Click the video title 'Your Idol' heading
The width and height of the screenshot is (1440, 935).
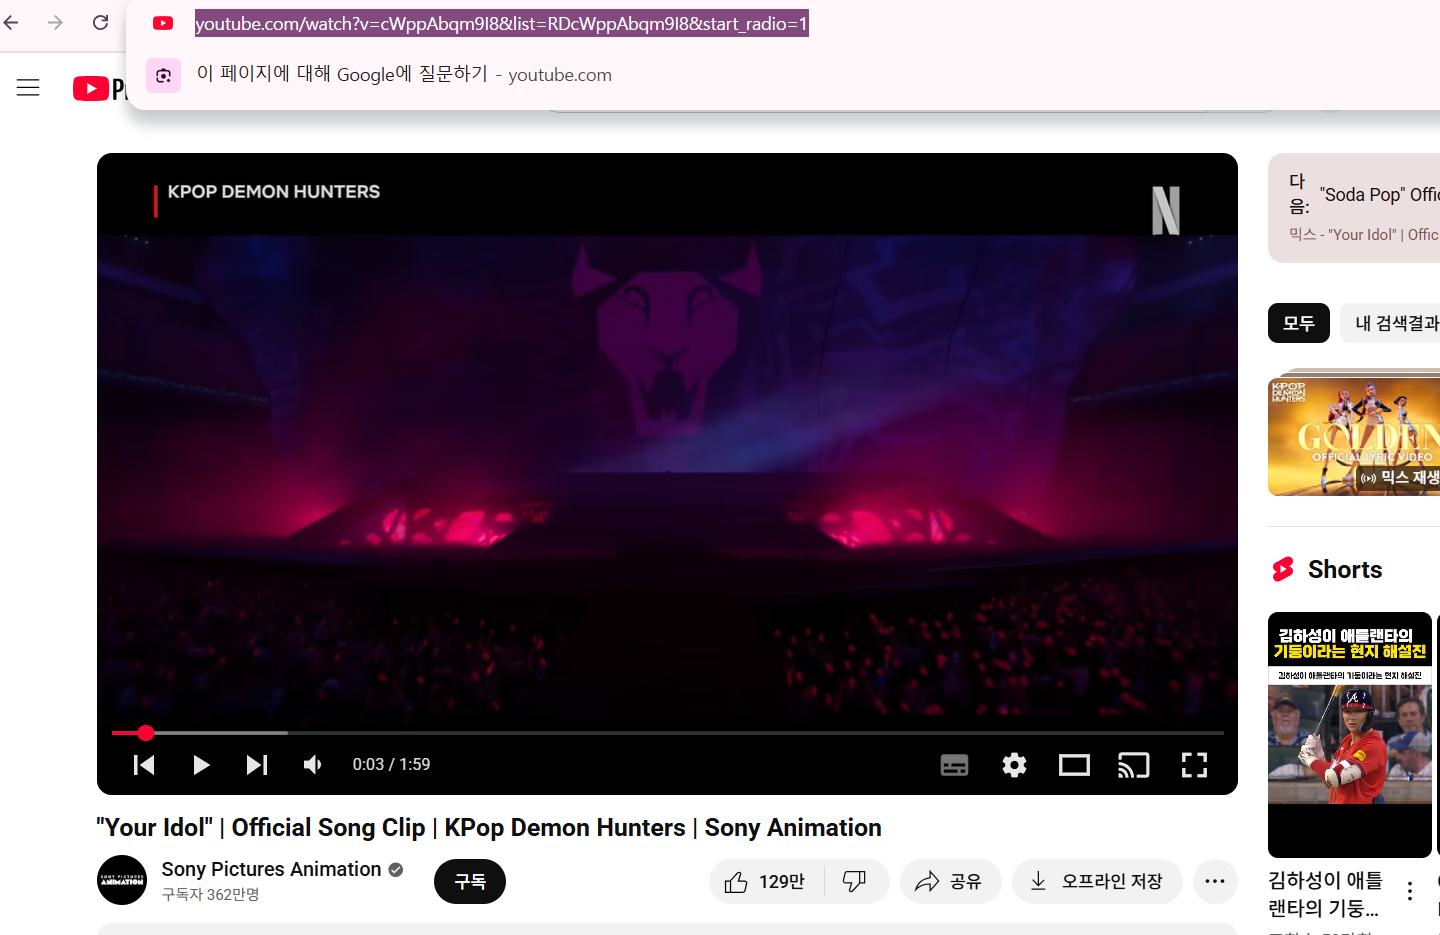tap(489, 828)
